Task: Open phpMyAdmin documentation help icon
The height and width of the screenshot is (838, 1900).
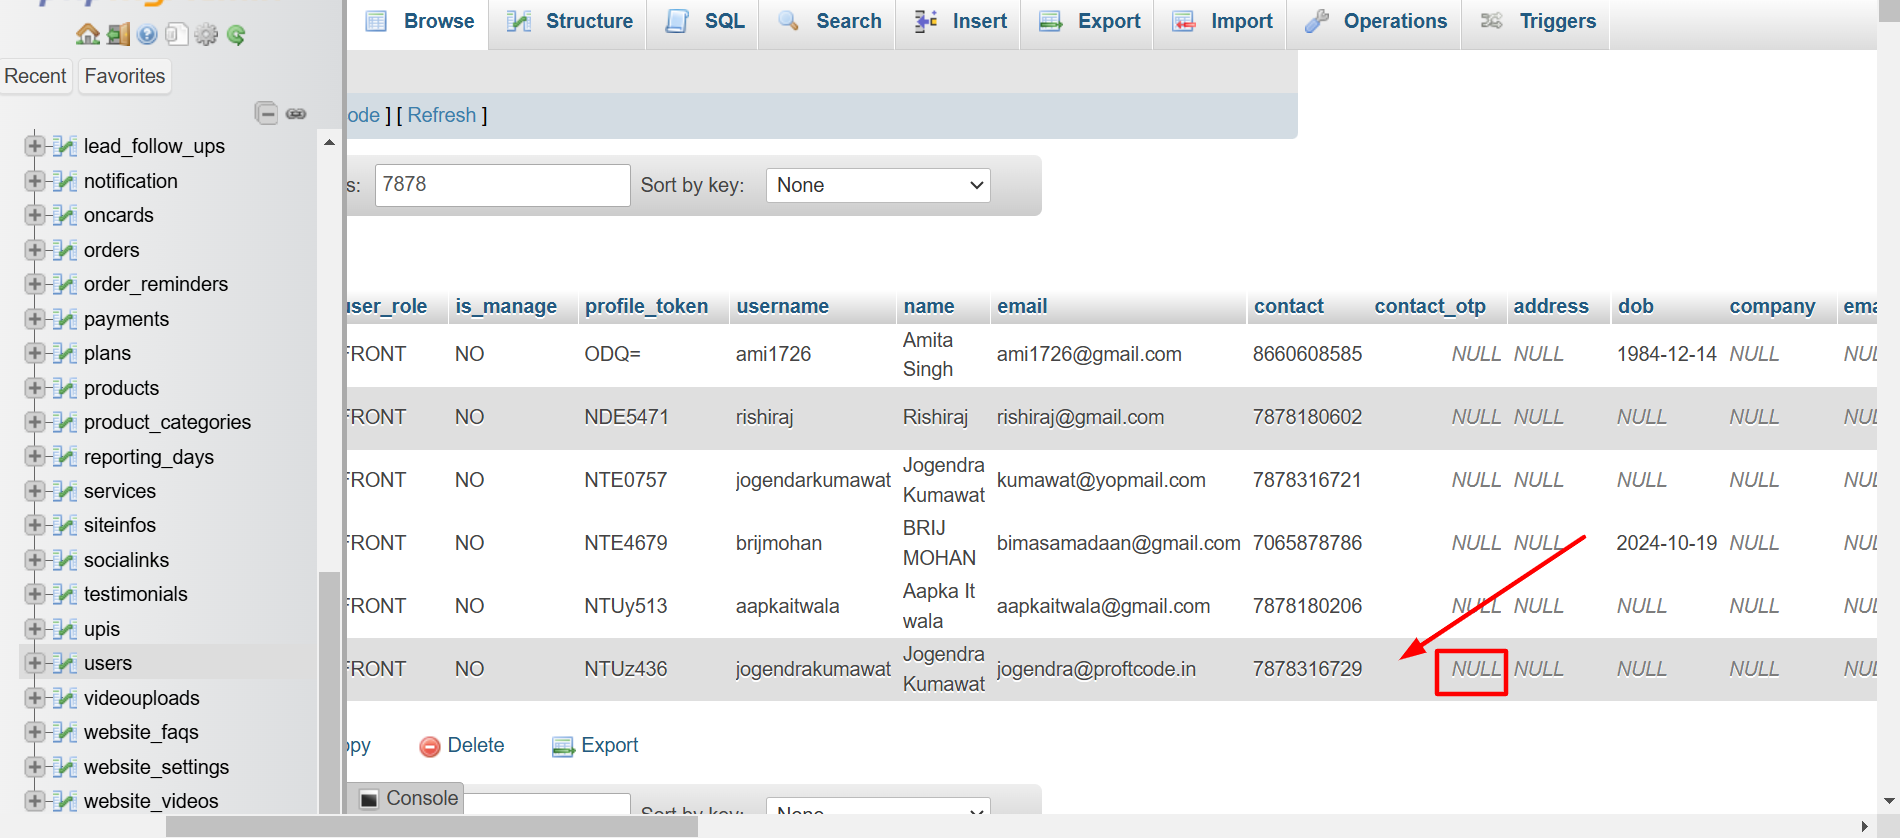Action: point(147,35)
